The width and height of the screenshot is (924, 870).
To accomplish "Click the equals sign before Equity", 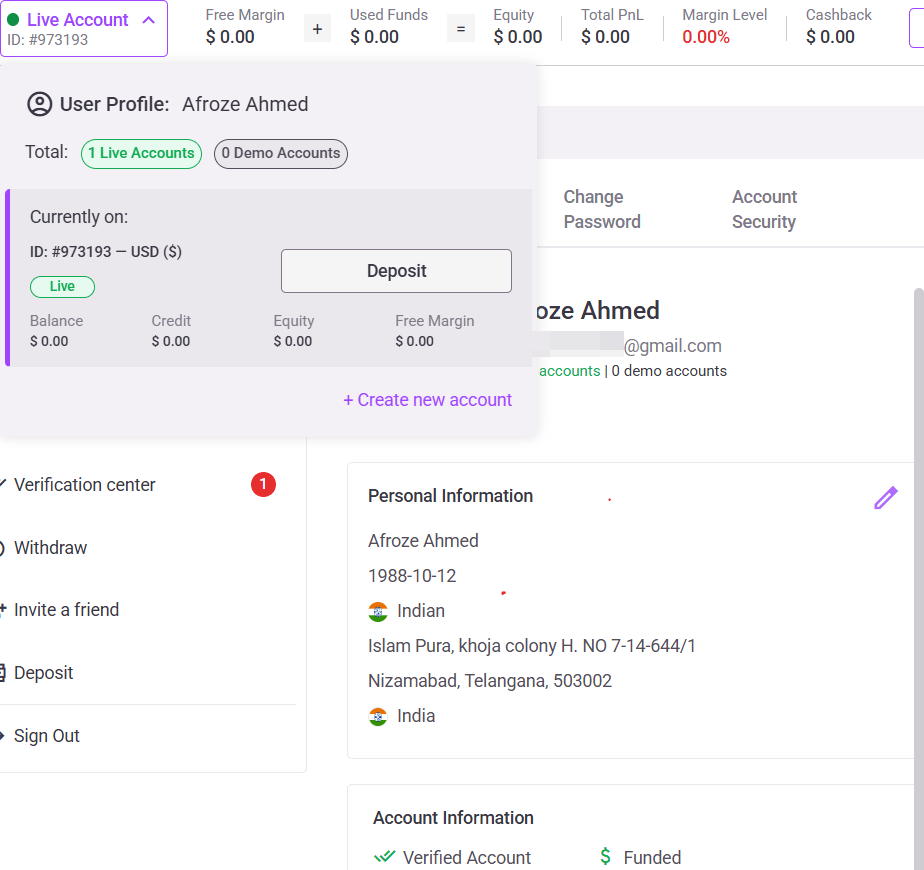I will click(460, 29).
